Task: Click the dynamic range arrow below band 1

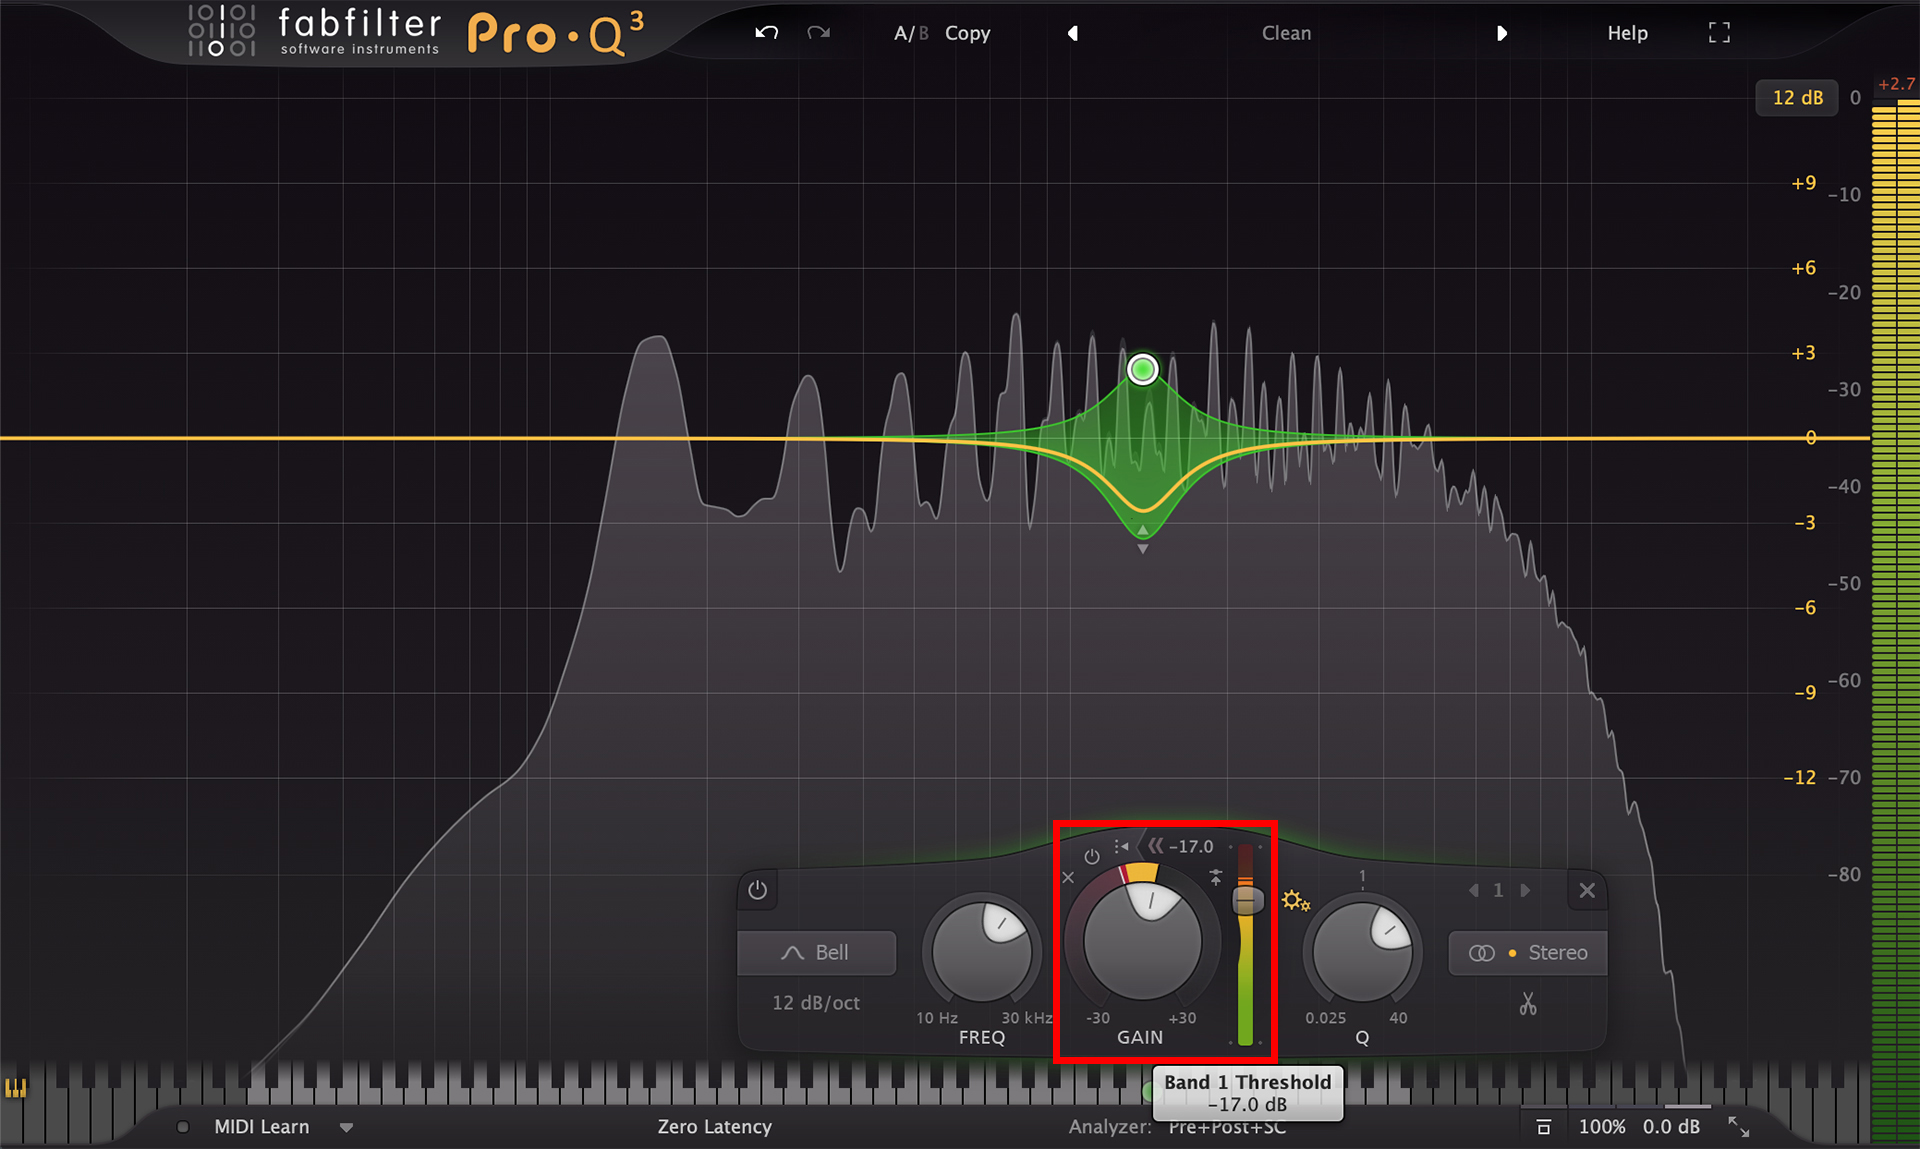Action: tap(1142, 549)
